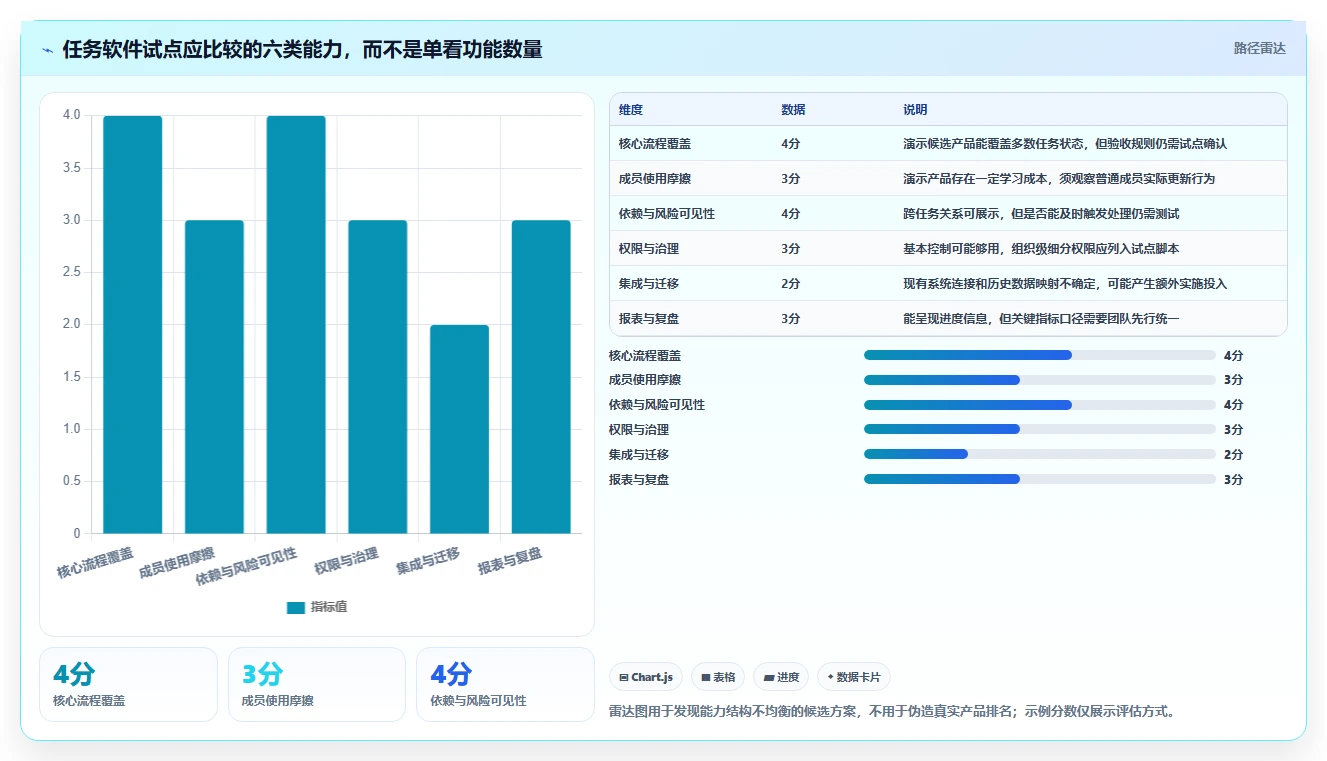The image size is (1327, 761).
Task: Click the 路径雷达 label in header
Action: point(1259,48)
